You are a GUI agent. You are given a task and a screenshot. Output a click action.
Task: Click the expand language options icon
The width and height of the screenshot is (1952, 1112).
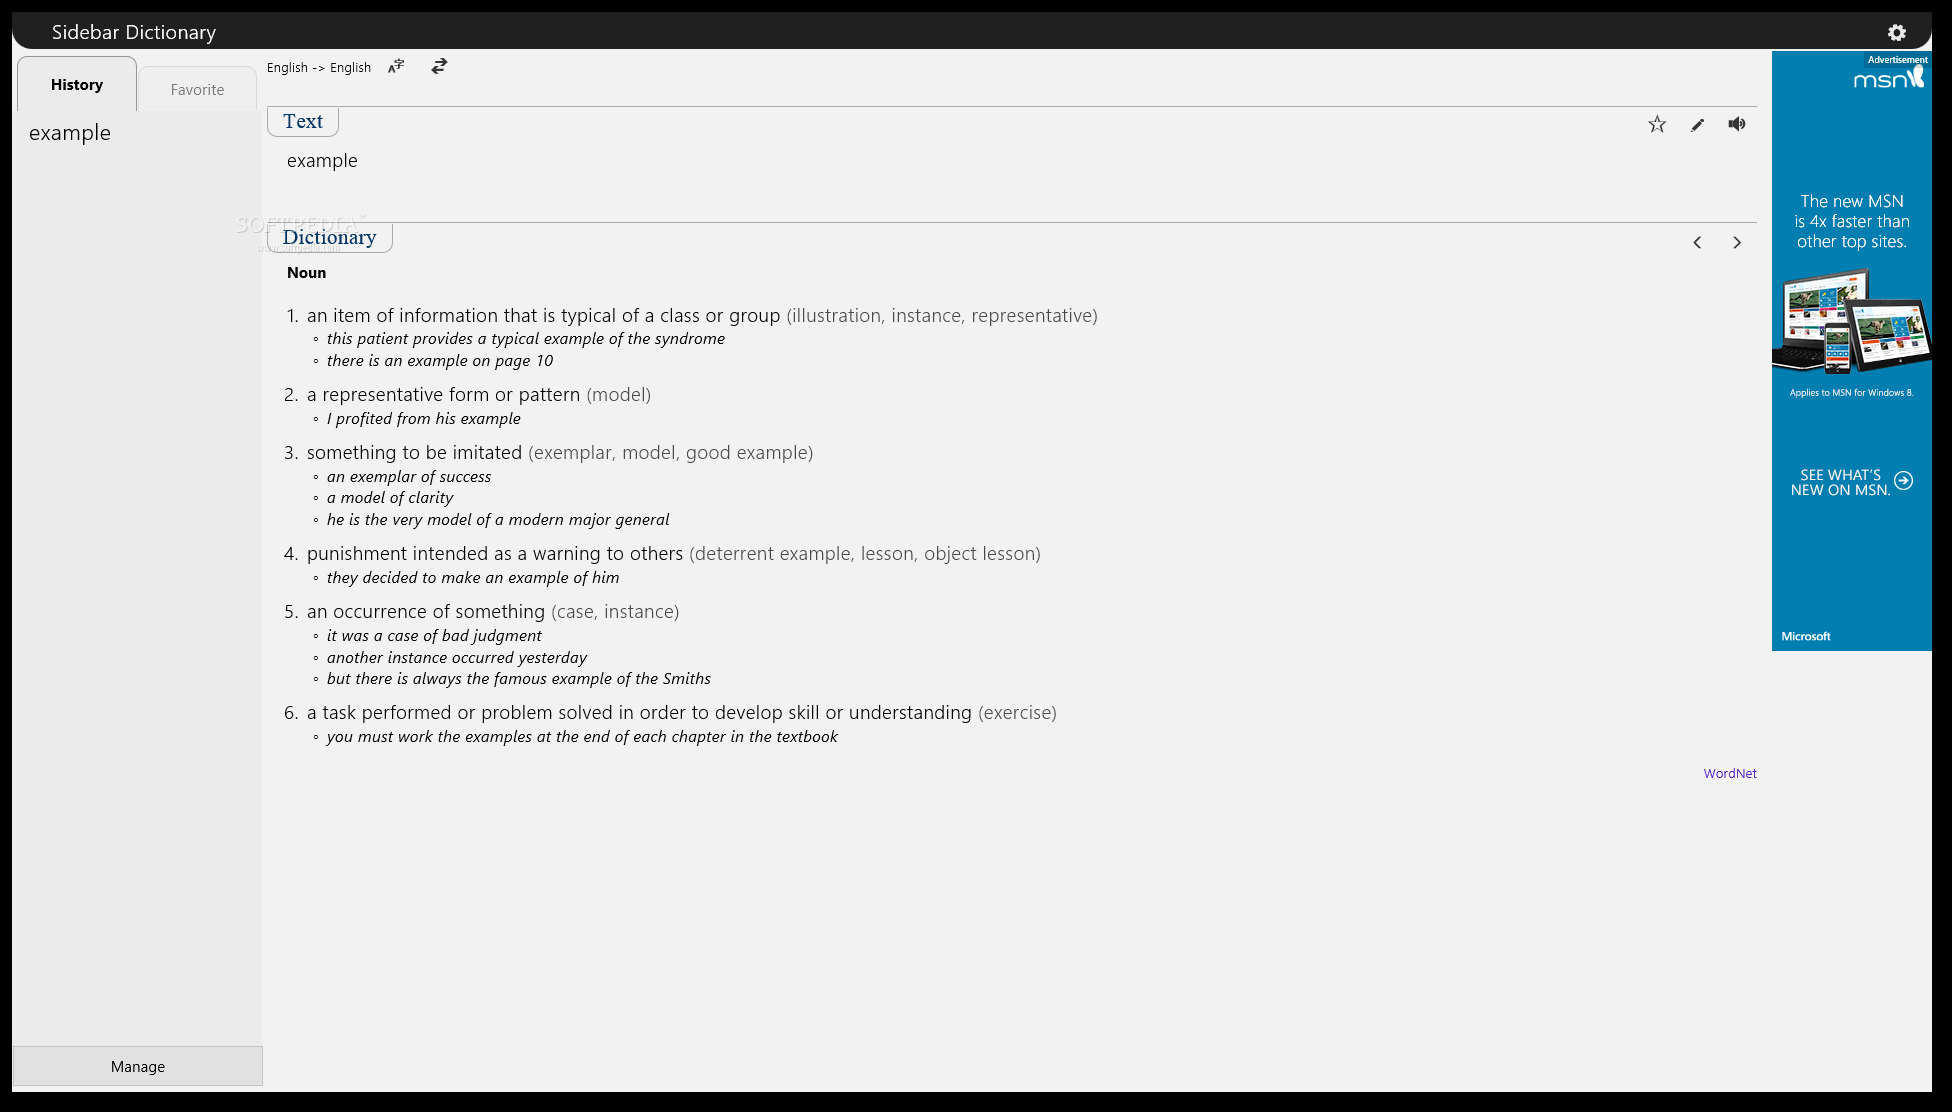pos(395,67)
